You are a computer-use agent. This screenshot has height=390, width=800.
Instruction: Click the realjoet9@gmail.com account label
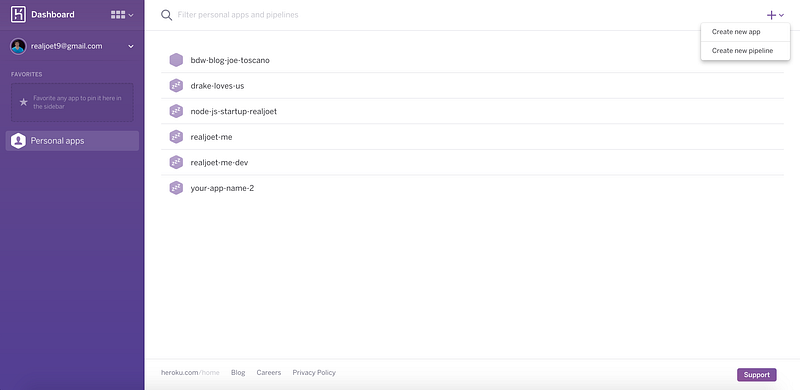[66, 46]
